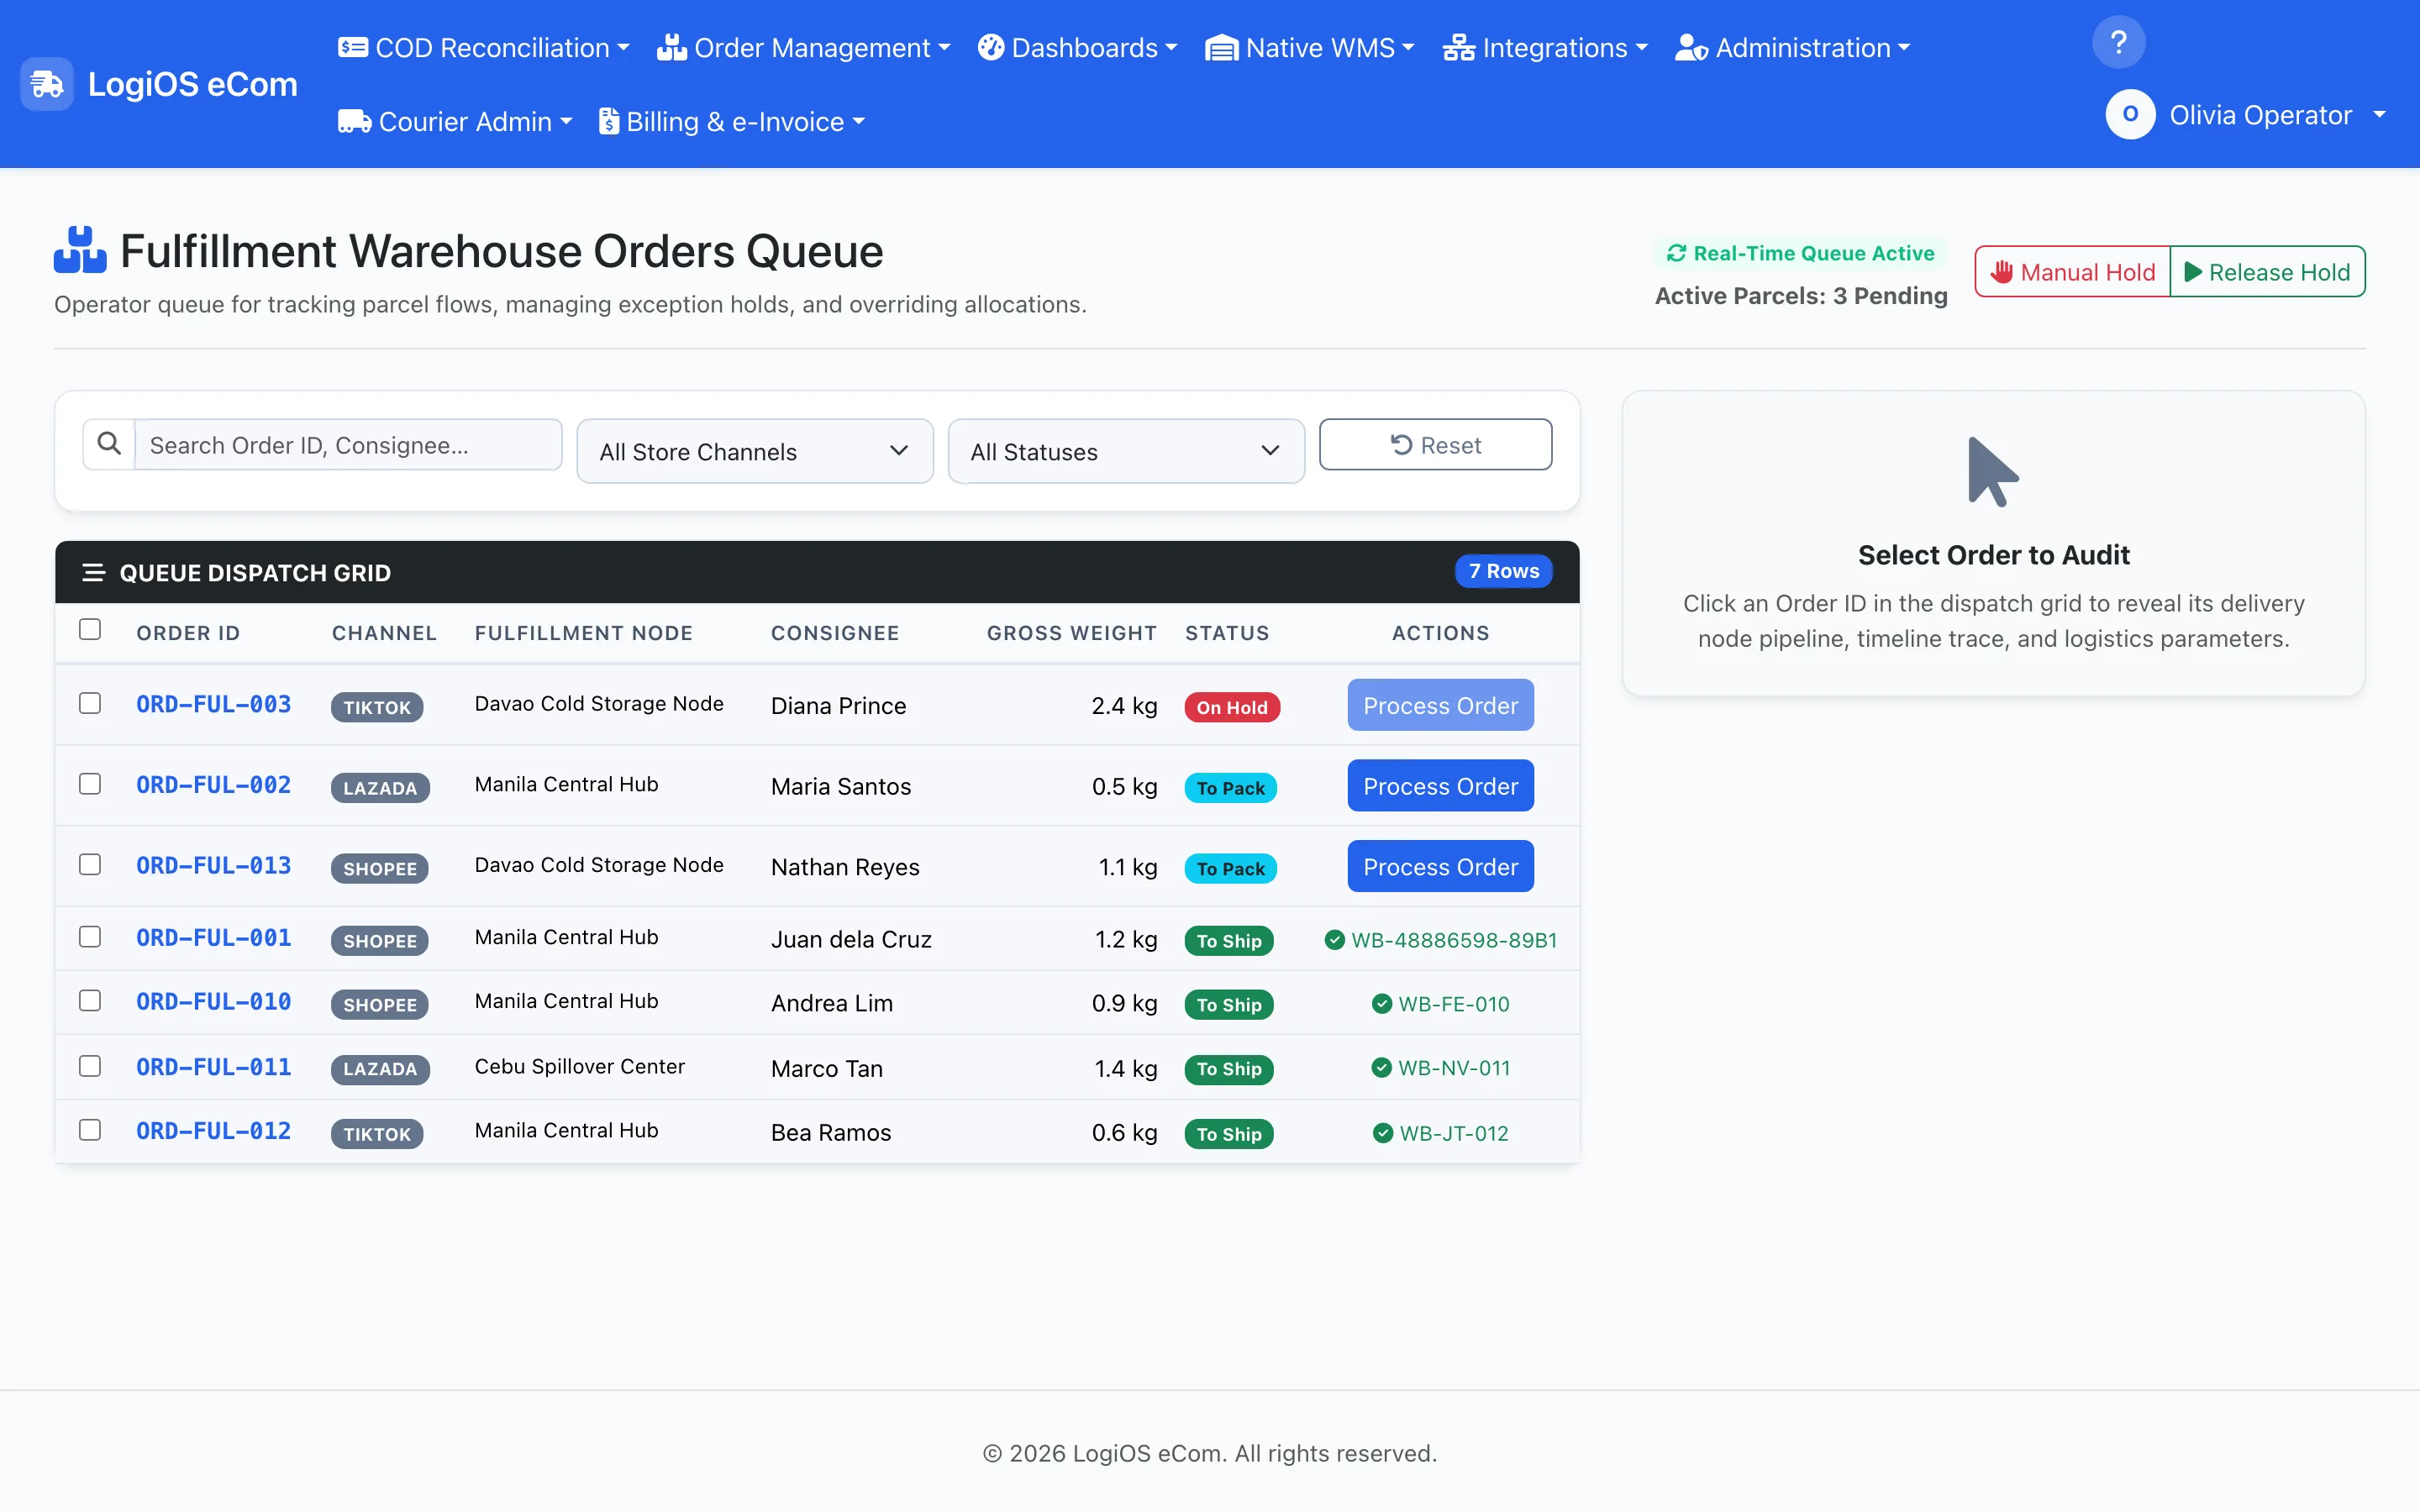Click the Search Order ID, Consignee field

(x=348, y=444)
